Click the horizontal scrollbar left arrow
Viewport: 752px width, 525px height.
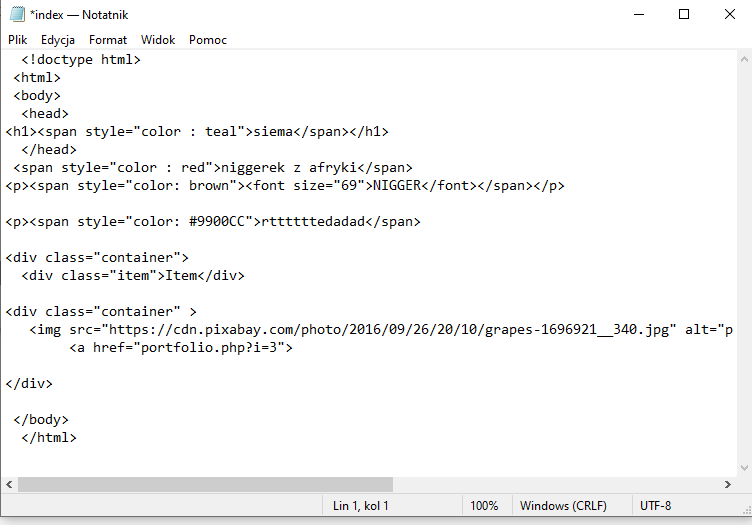point(9,484)
